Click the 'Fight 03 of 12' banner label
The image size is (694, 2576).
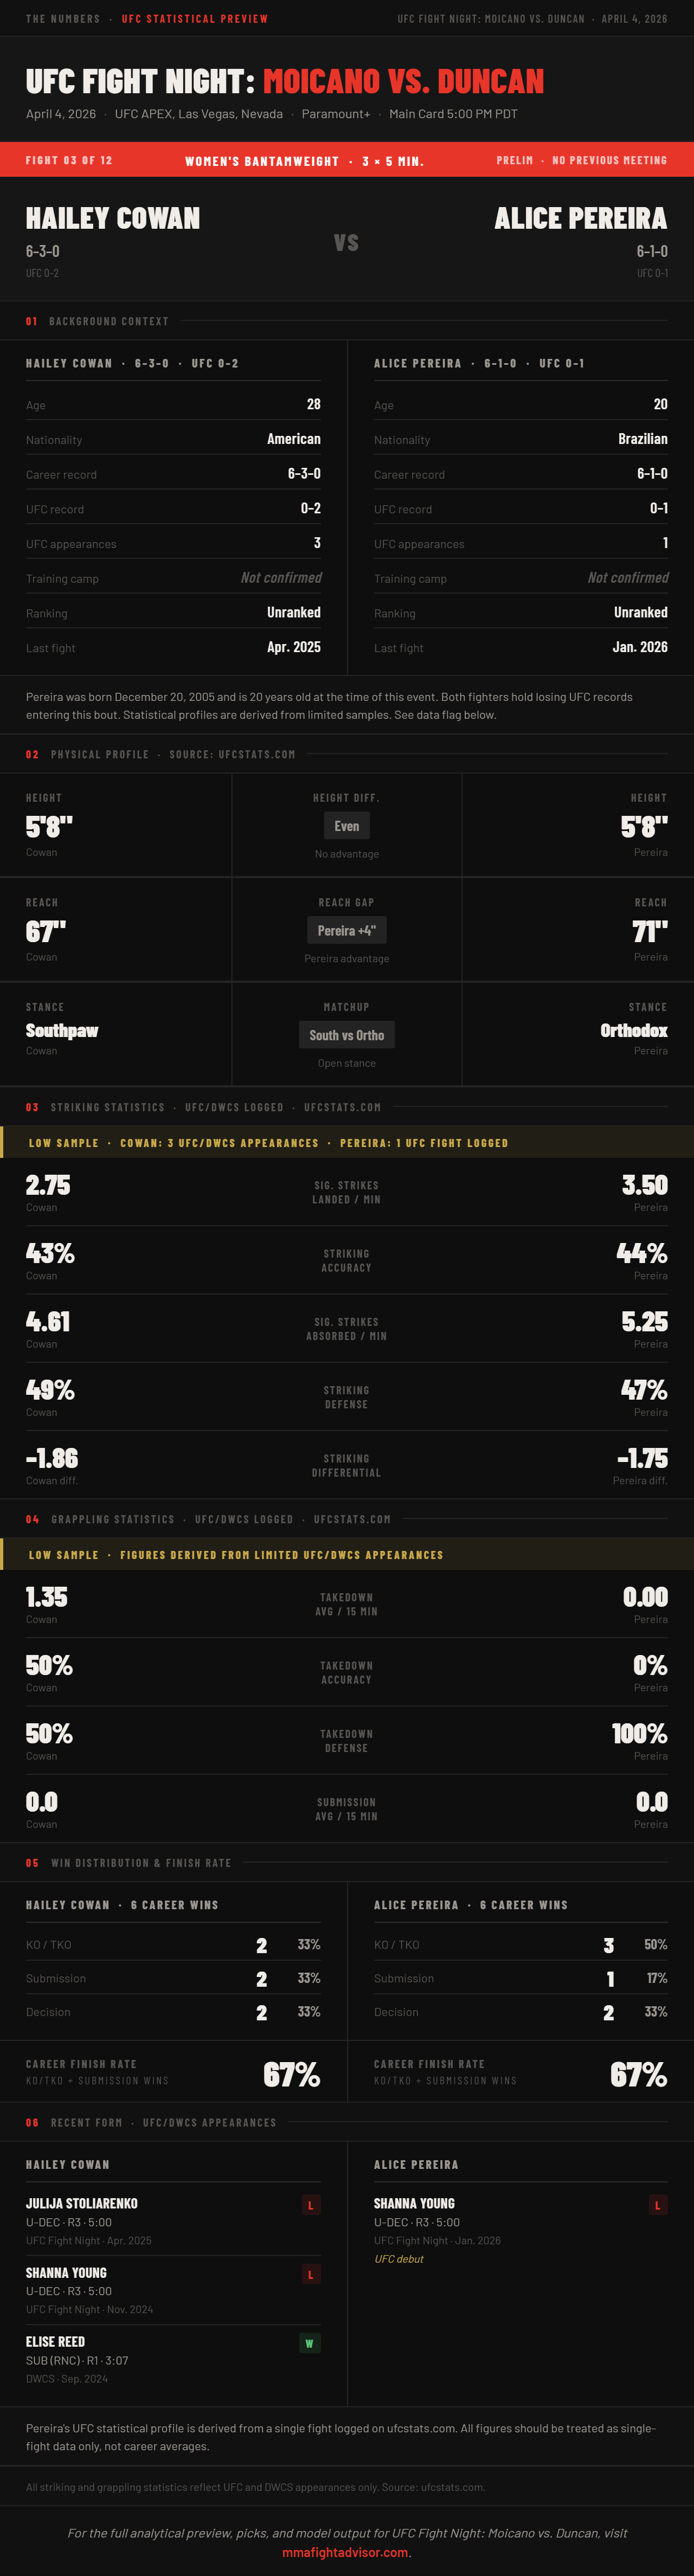(x=69, y=160)
